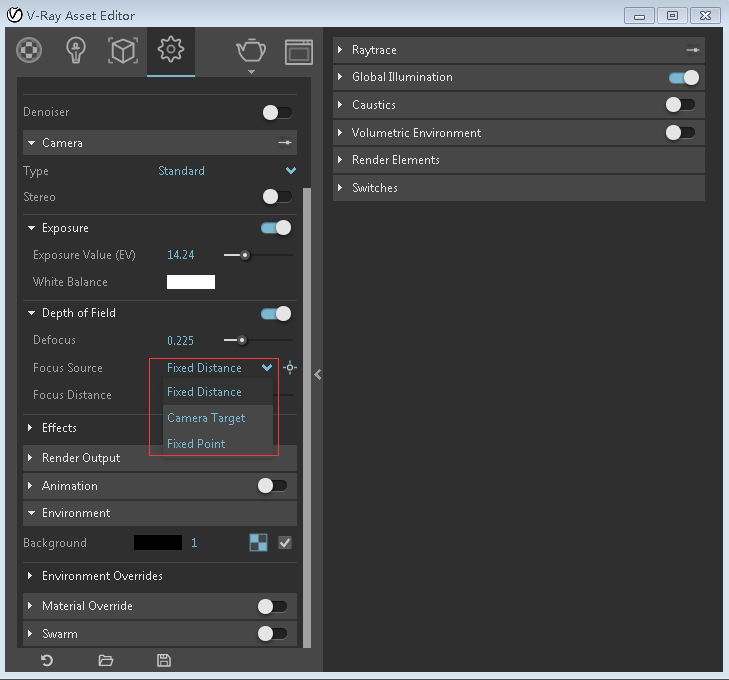Expand the Render Output section

[80, 458]
